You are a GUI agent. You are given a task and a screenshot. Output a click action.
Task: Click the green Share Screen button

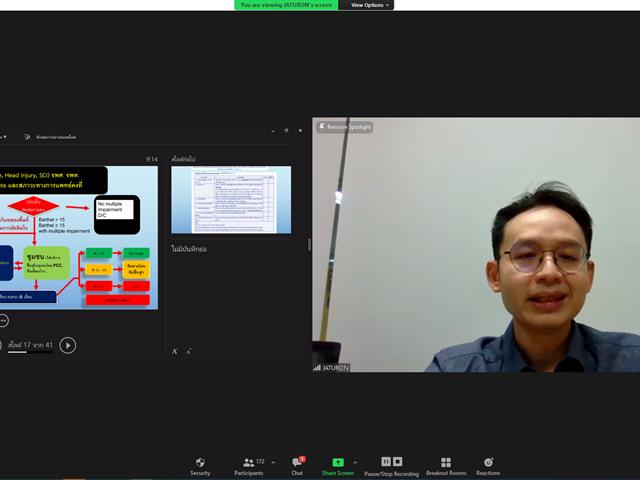pos(338,466)
